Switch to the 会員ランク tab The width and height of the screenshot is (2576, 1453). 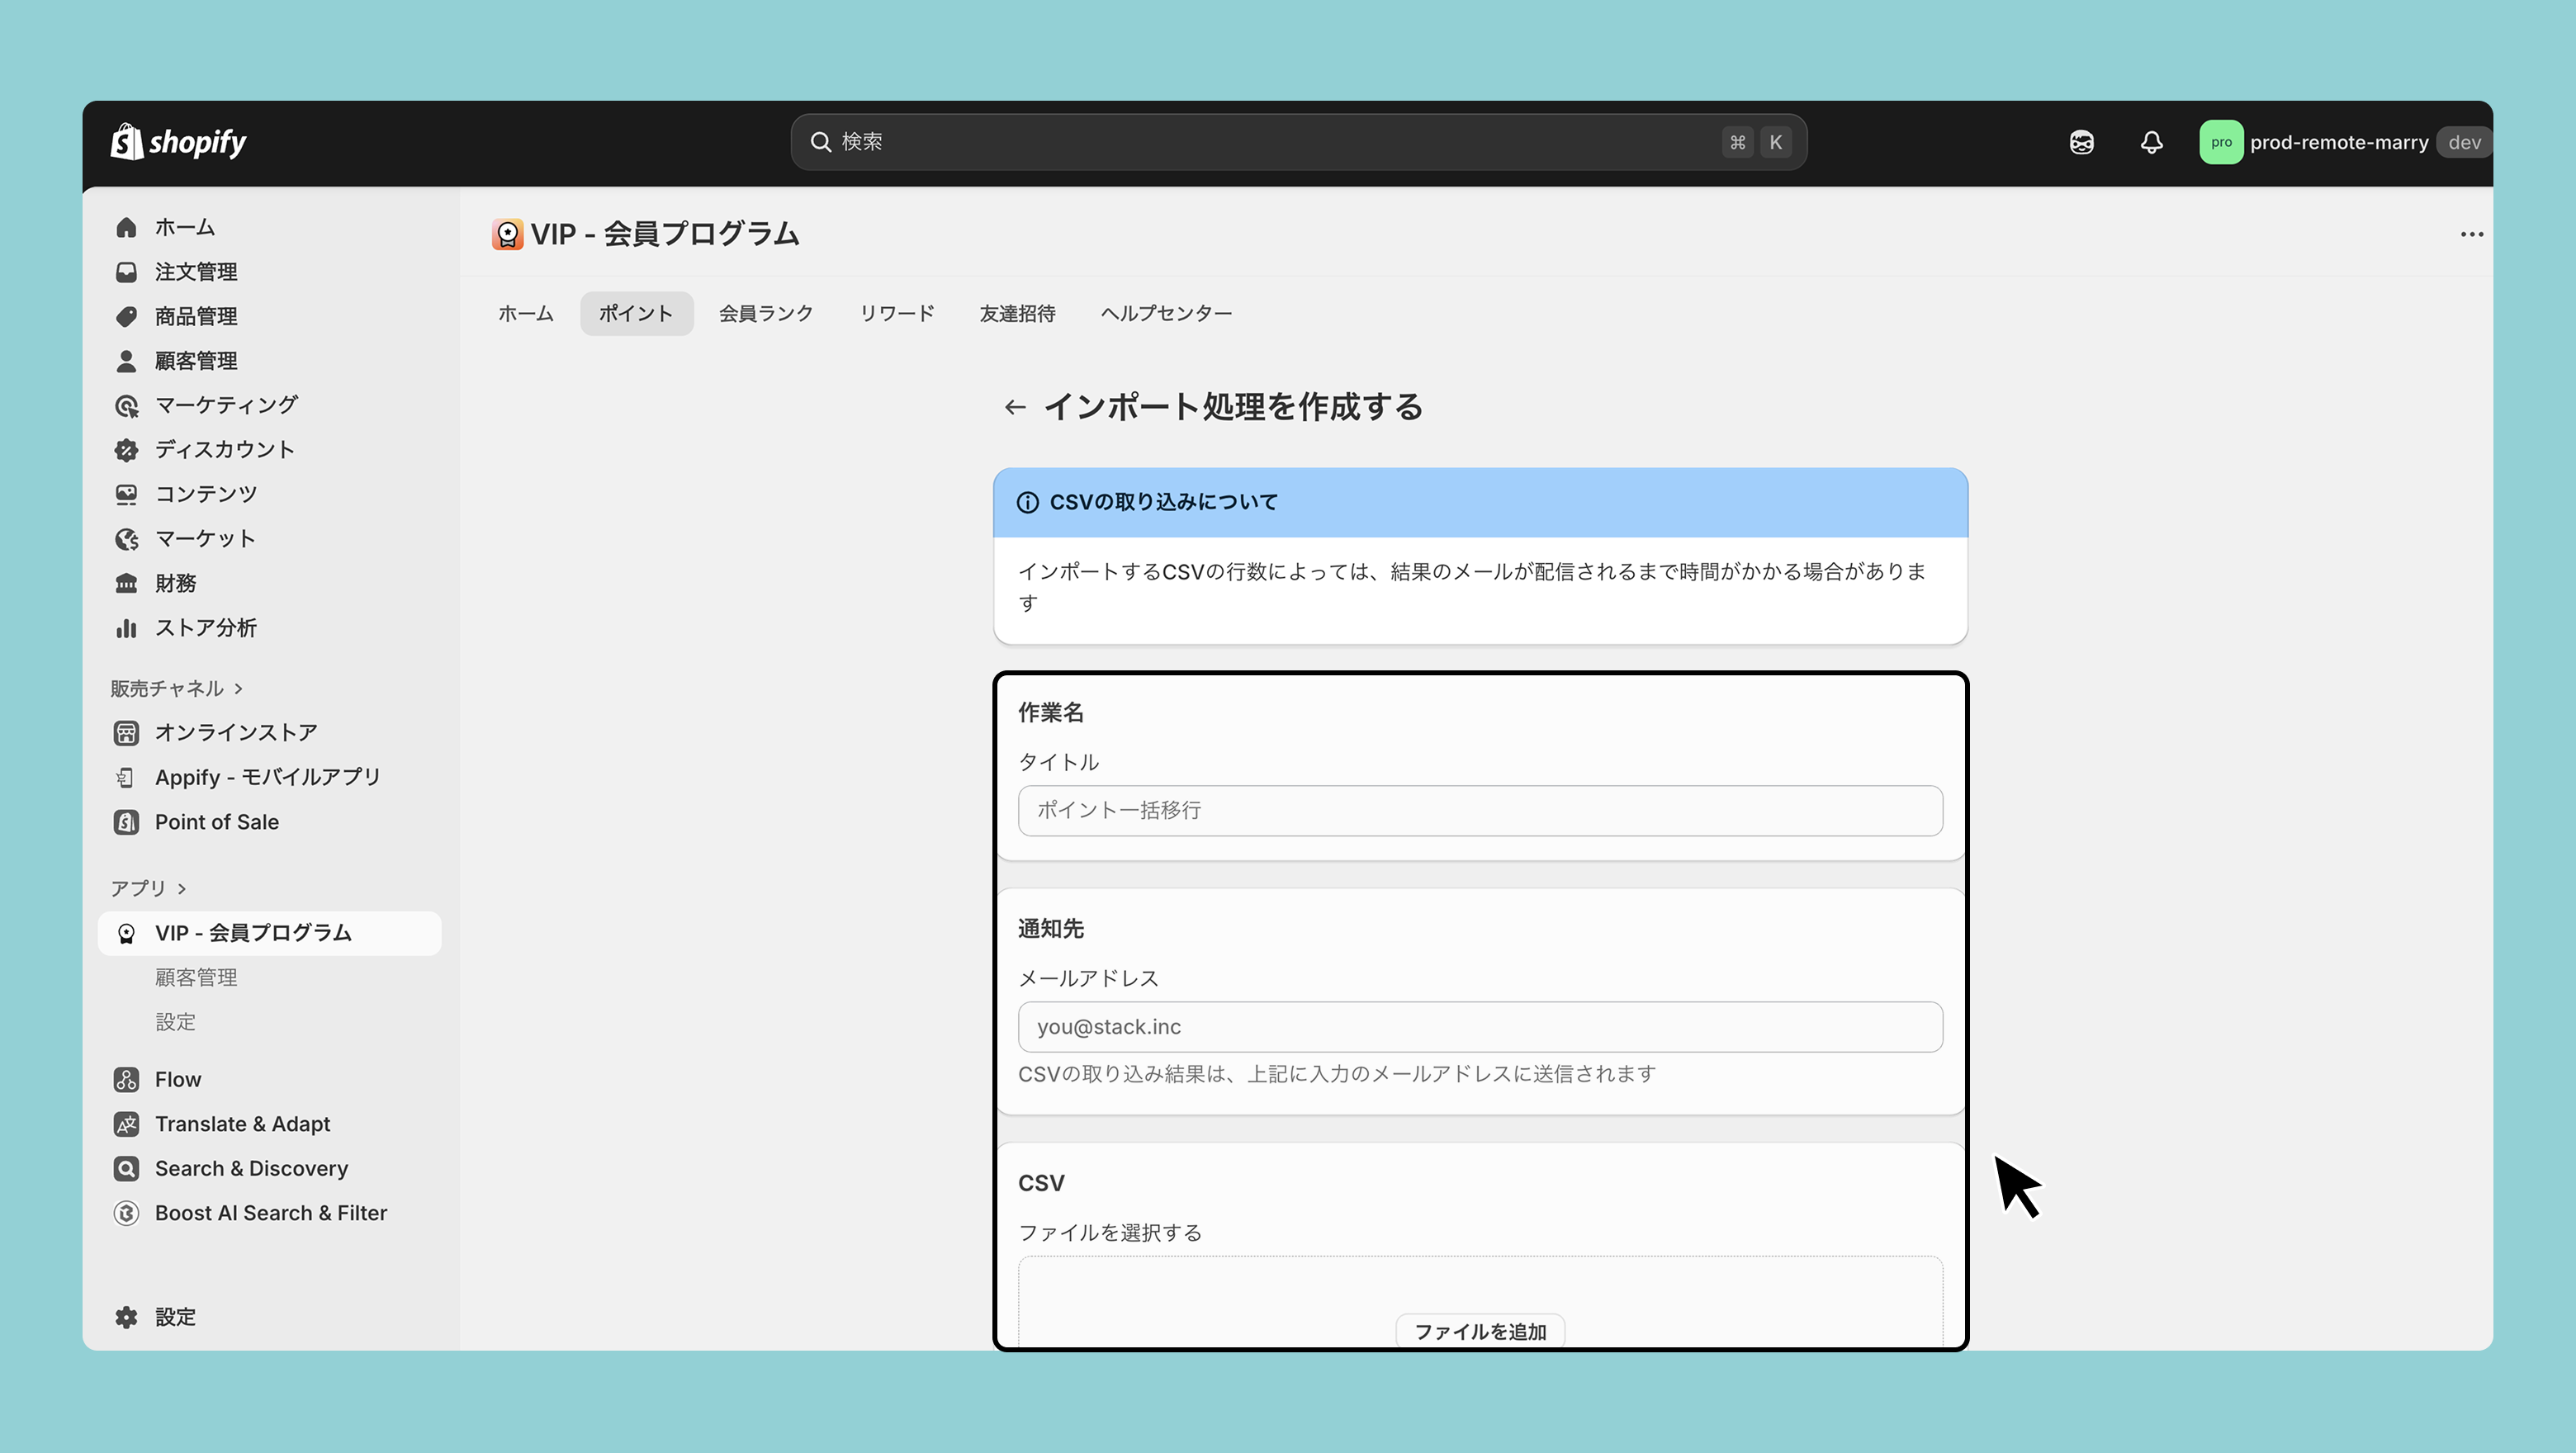click(x=766, y=313)
